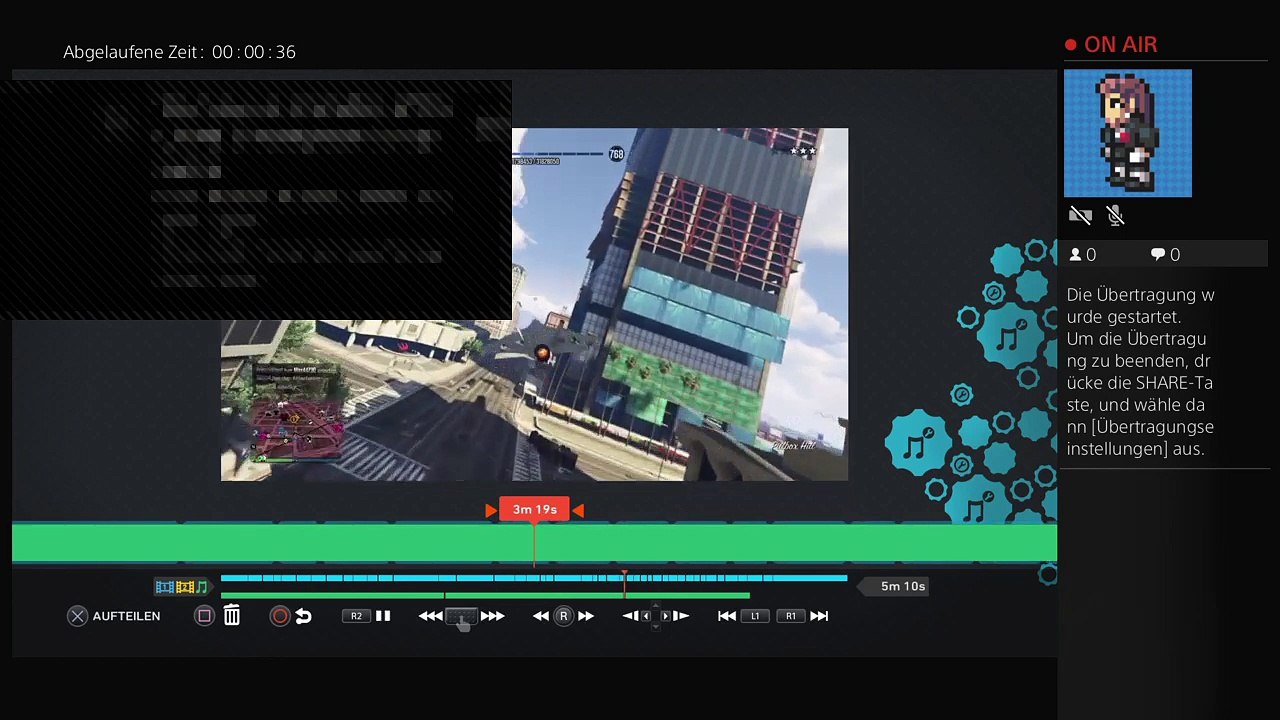Click the blue overview timeline bar
Image resolution: width=1280 pixels, height=720 pixels.
tap(534, 578)
